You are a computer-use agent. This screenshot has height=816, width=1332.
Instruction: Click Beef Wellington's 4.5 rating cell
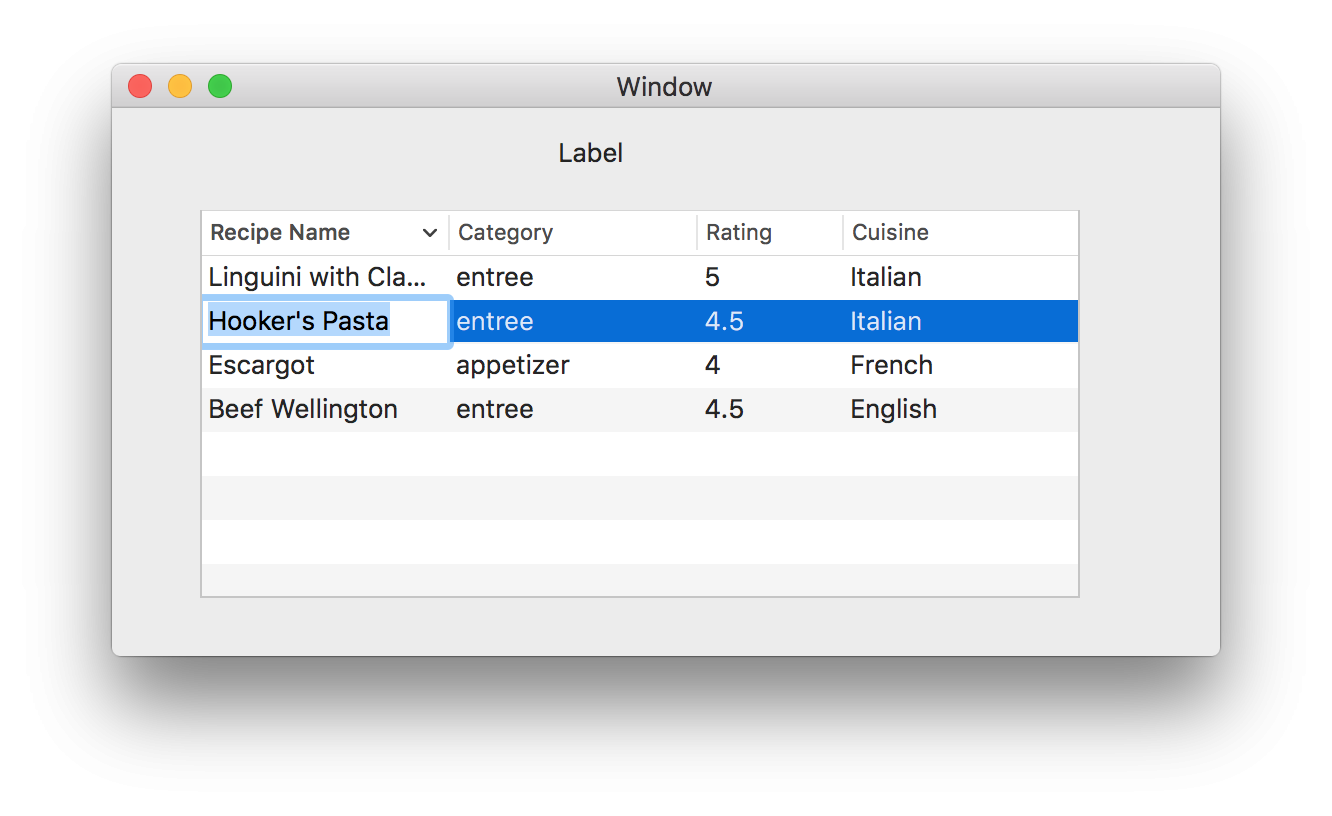coord(724,409)
